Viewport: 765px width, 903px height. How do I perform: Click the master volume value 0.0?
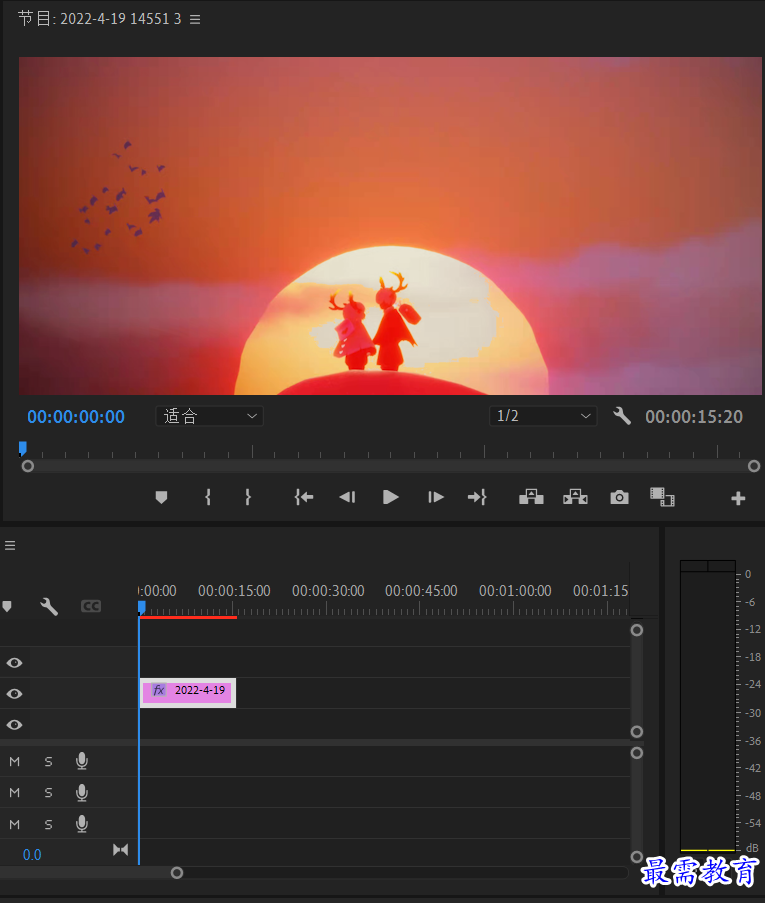click(x=32, y=855)
